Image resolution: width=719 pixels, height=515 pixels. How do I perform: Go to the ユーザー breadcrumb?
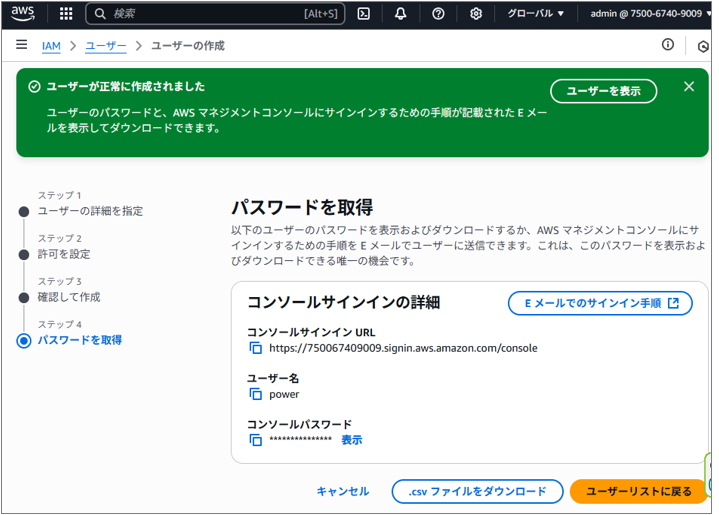point(105,46)
